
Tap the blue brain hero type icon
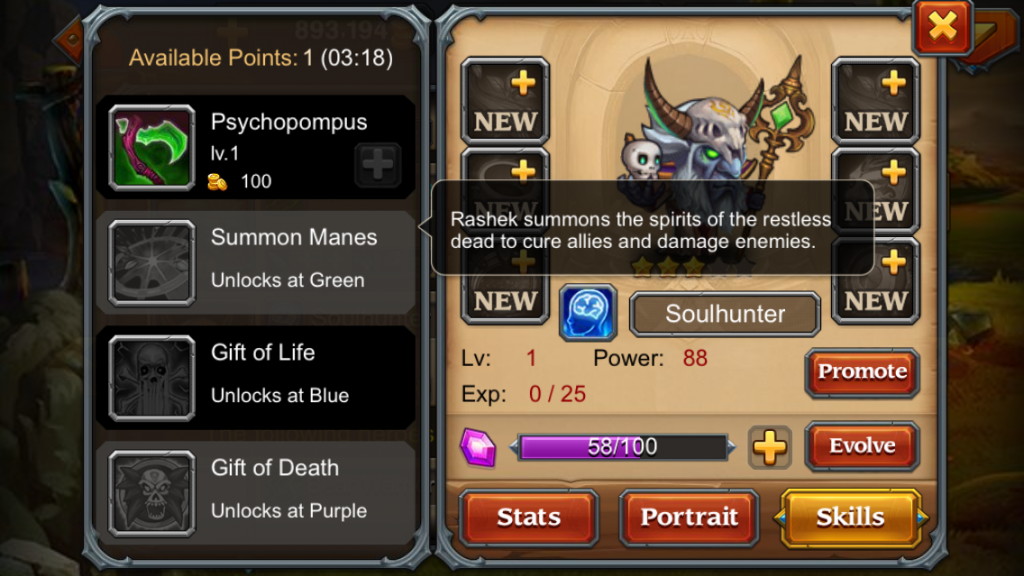click(588, 312)
